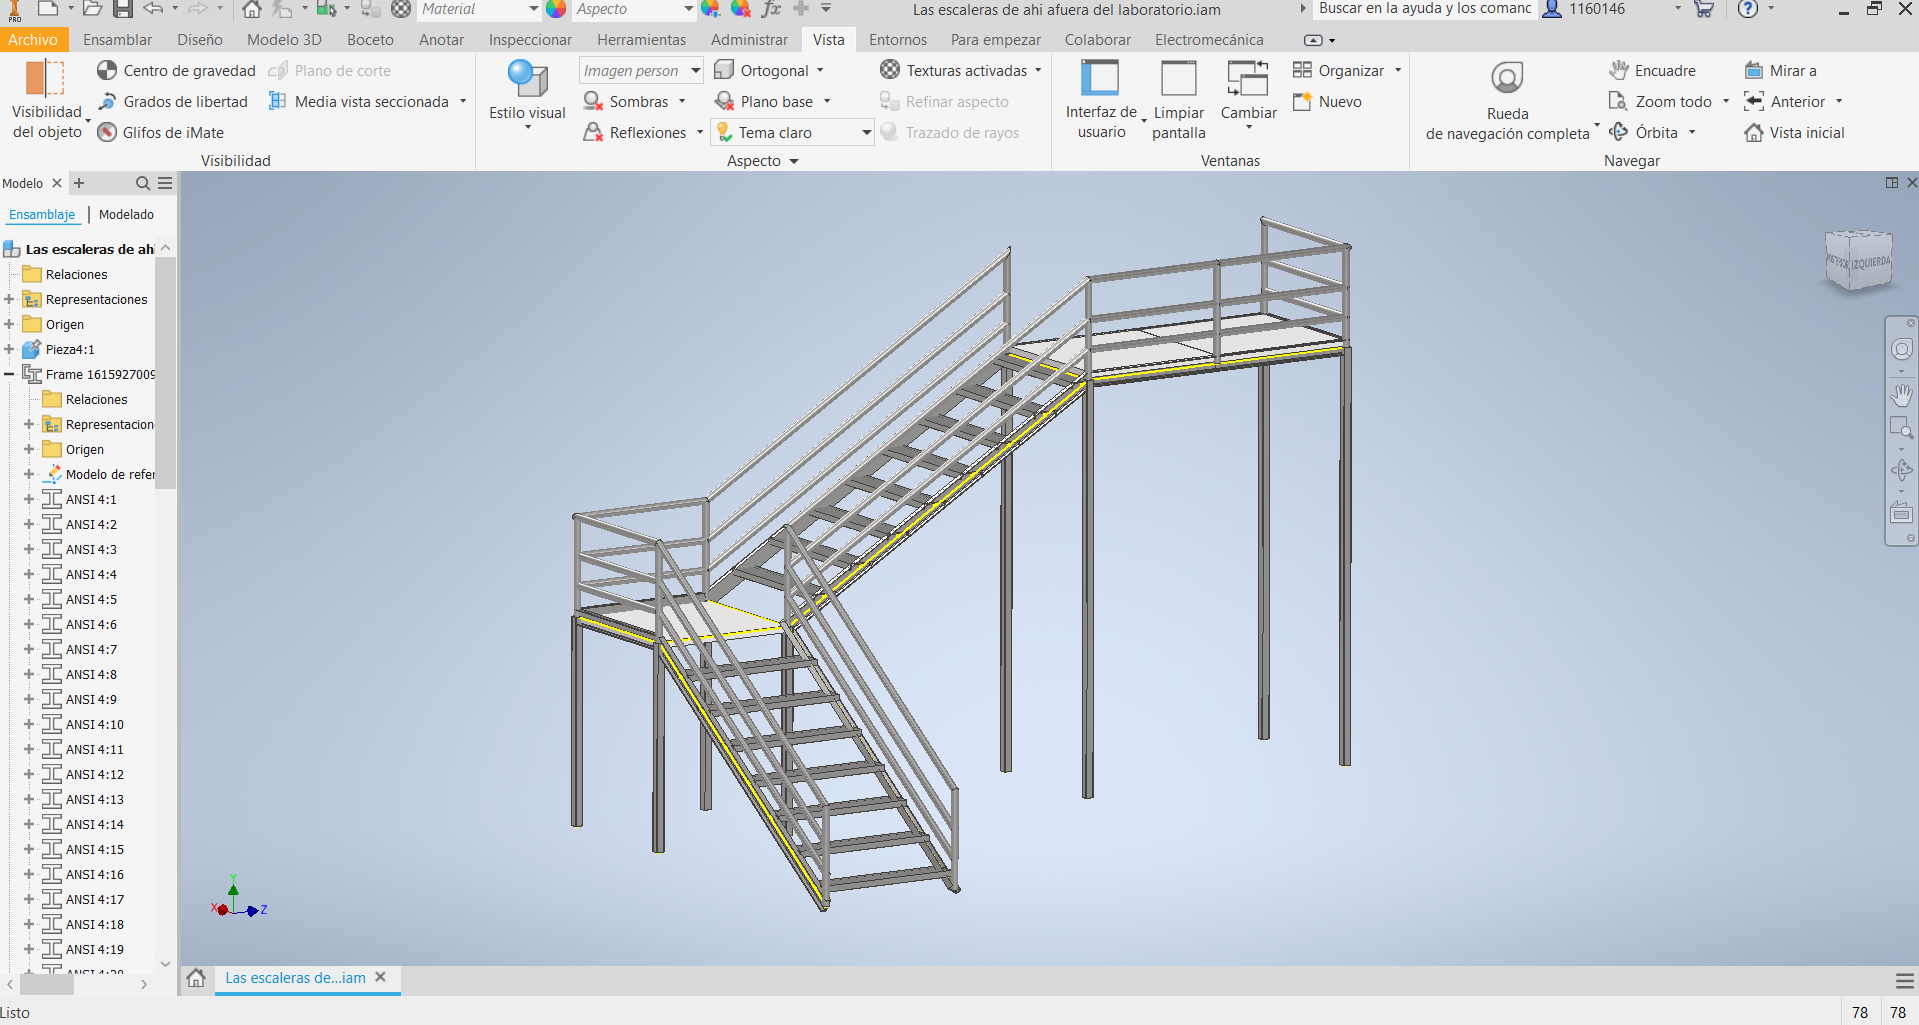Open Cambiar windows menu
This screenshot has height=1025, width=1919.
(1248, 96)
